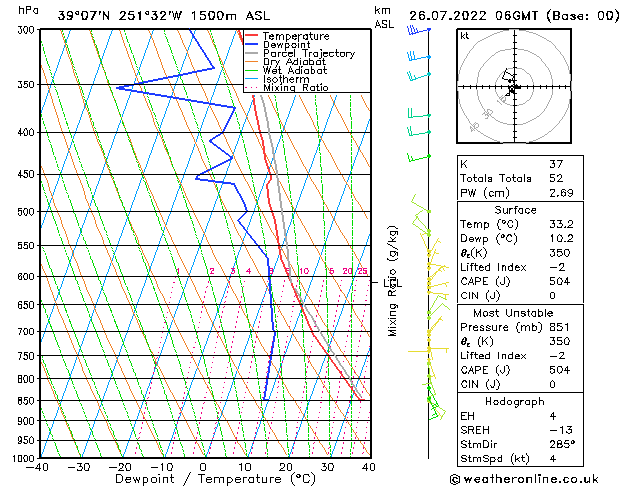629x486 pixels.
Task: Click the StmDir value 285°
Action: [x=562, y=445]
